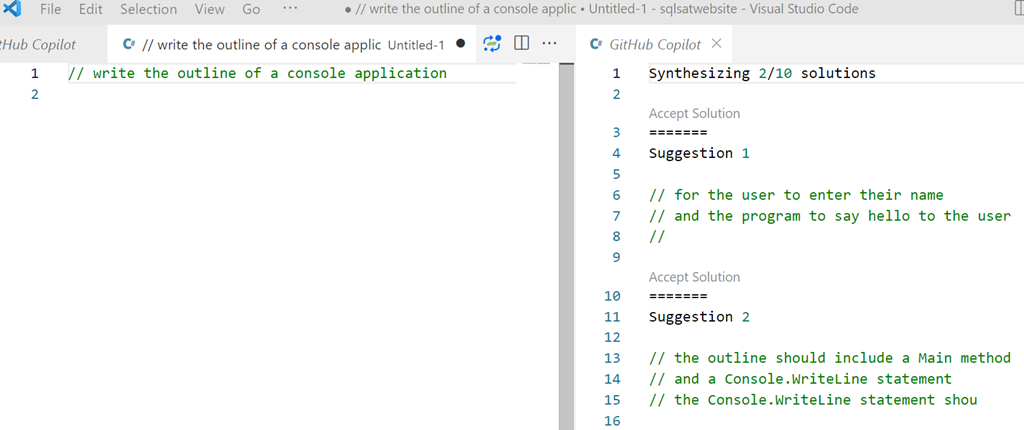This screenshot has height=430, width=1024.
Task: Click C# icon on GitHub Copilot tab
Action: 596,45
